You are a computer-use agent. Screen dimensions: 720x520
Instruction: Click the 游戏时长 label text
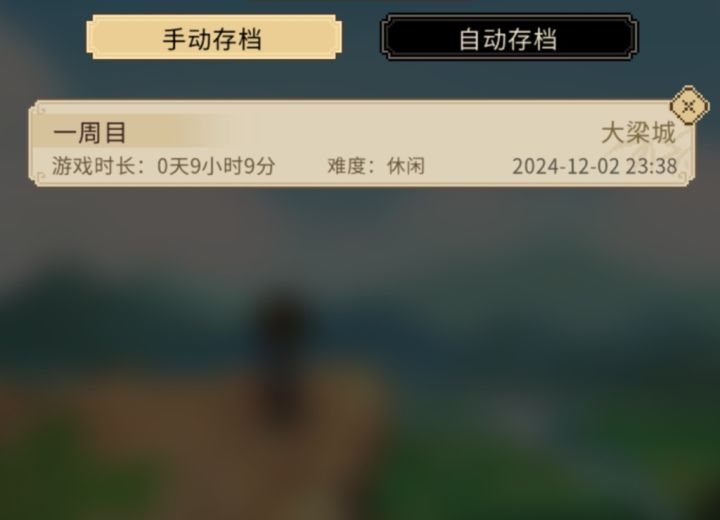93,166
